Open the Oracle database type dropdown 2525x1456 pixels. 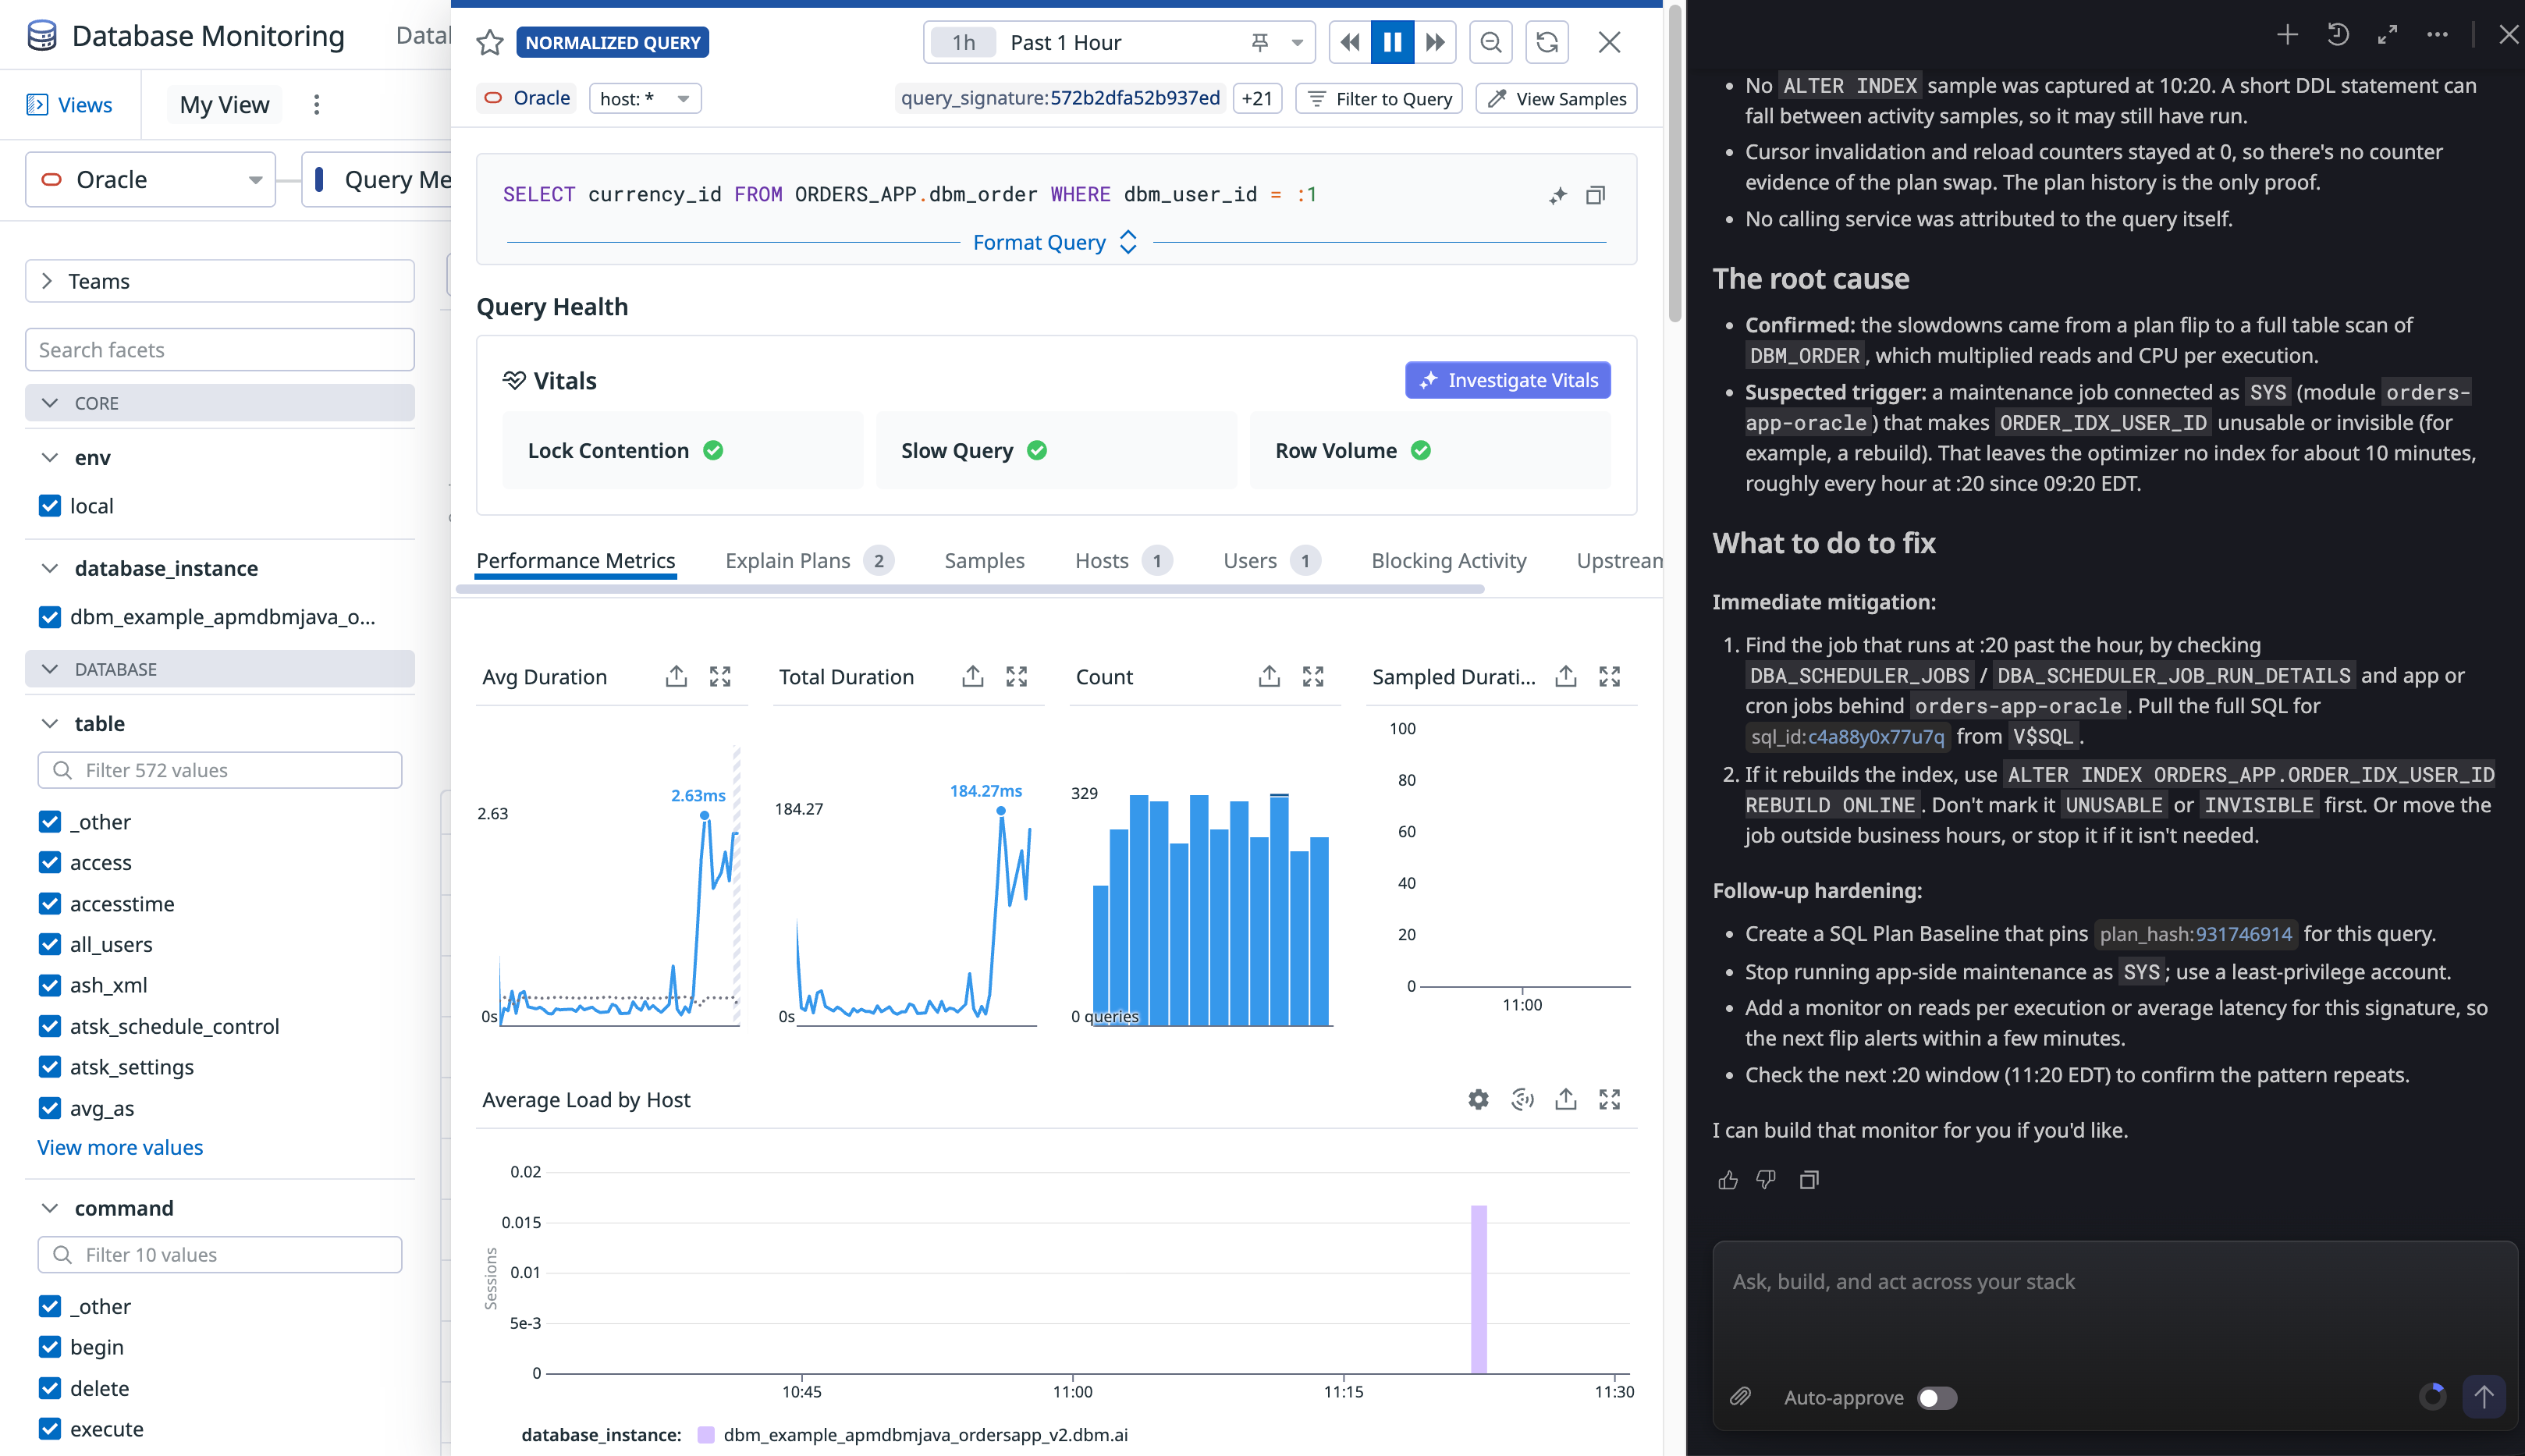(x=150, y=180)
